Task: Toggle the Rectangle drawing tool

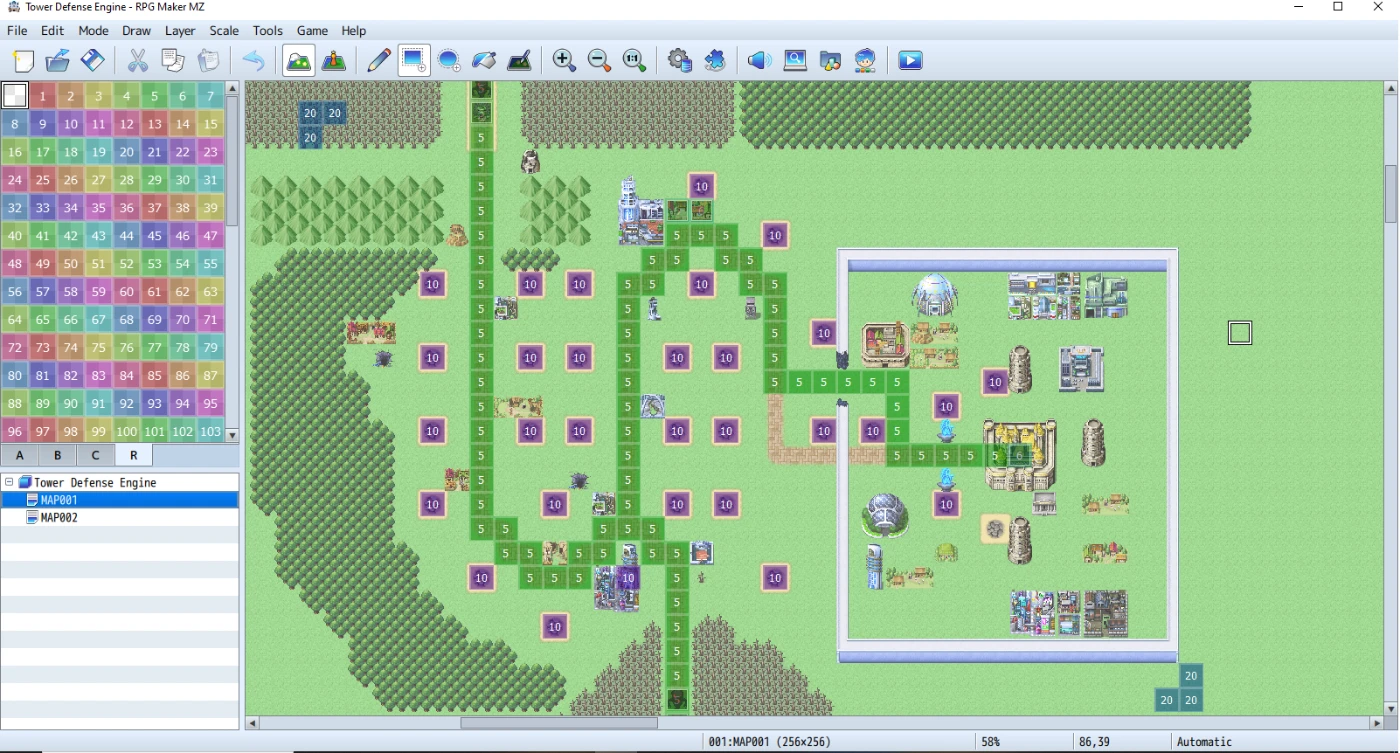Action: 414,61
